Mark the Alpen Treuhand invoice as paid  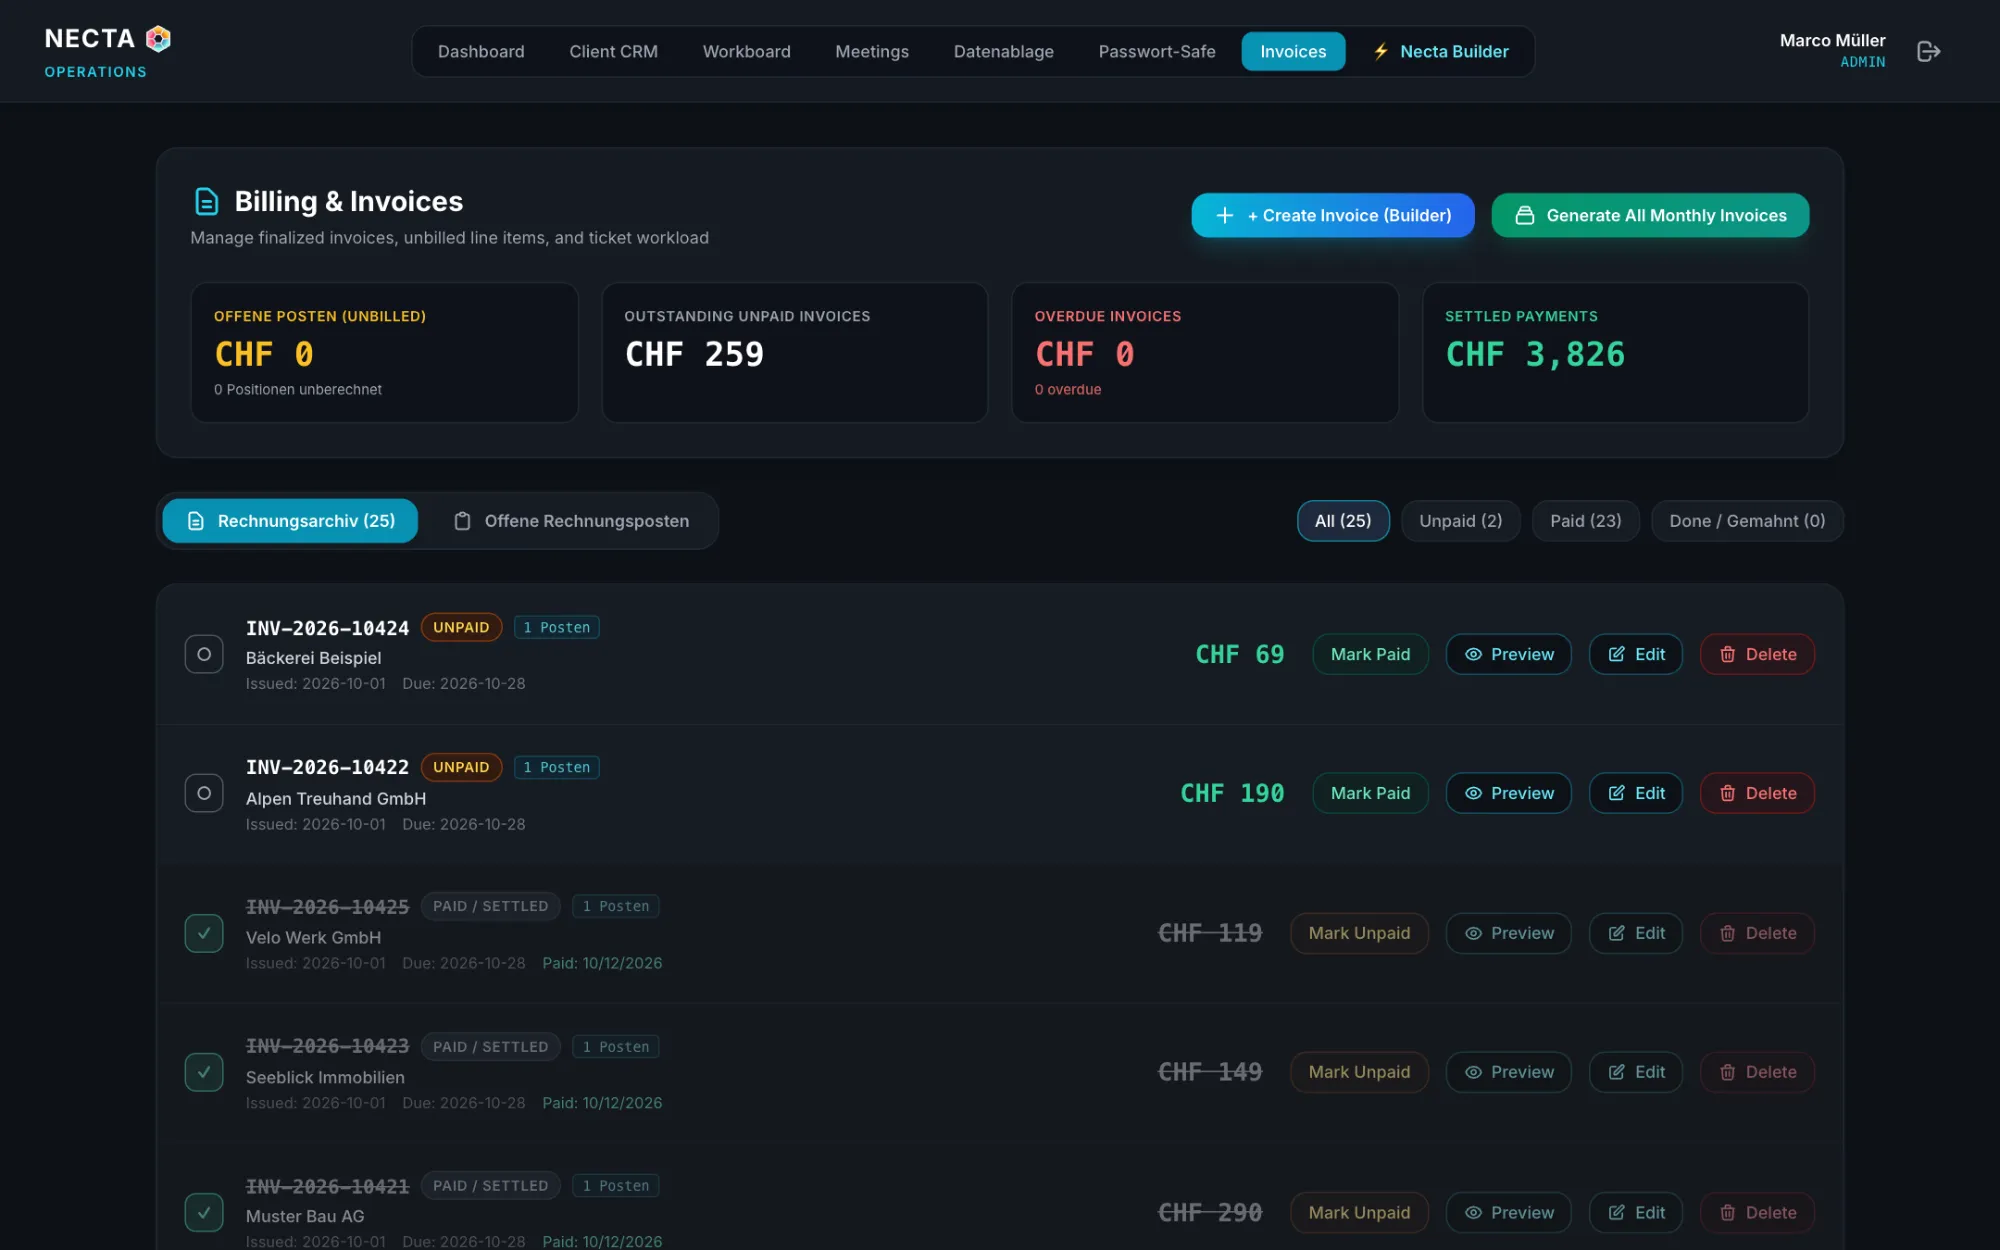1370,793
